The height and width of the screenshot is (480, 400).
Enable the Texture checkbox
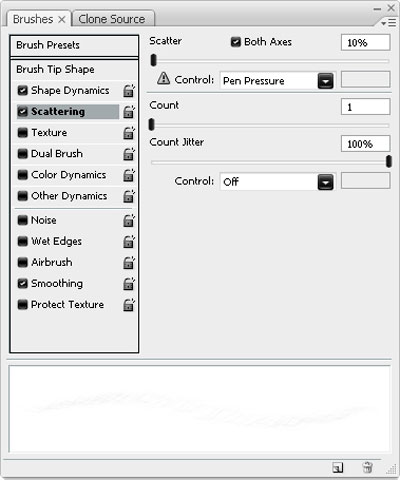(x=22, y=133)
